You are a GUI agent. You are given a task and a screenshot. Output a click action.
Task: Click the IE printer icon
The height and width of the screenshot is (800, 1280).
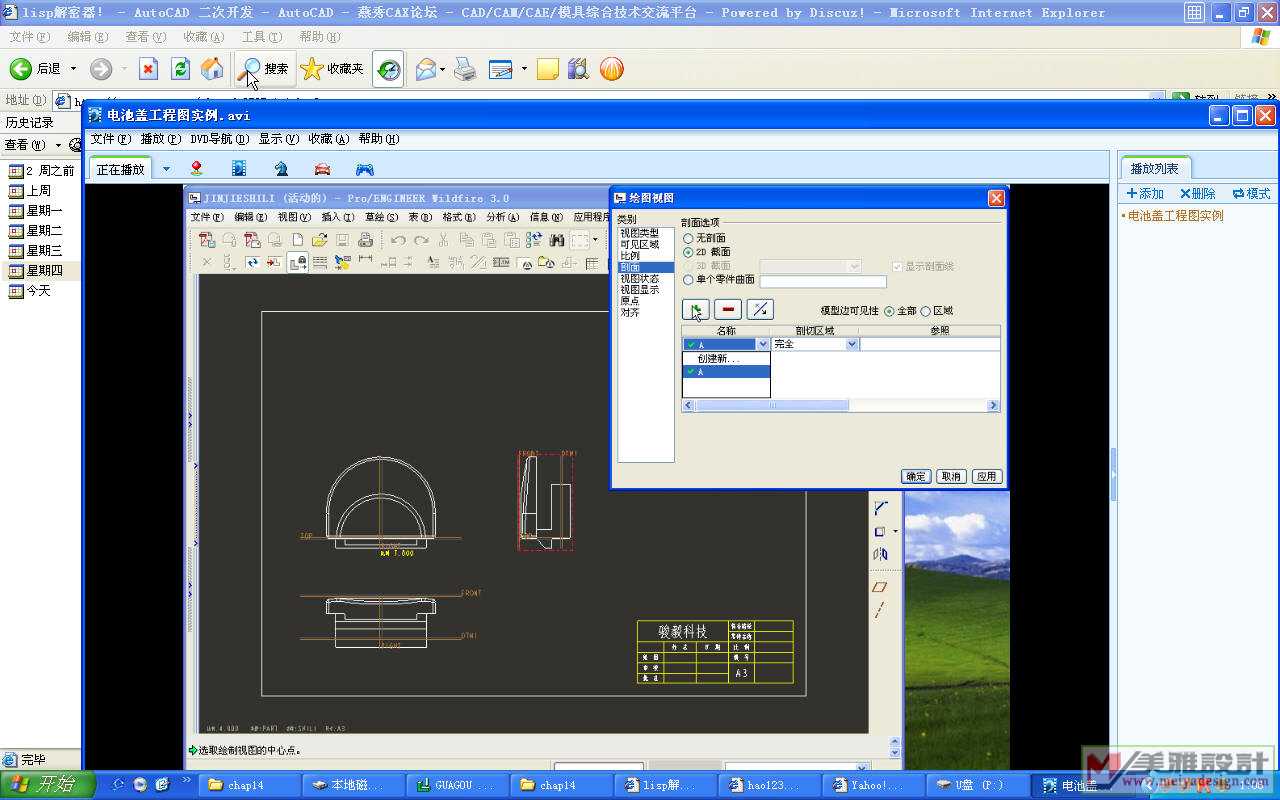465,69
